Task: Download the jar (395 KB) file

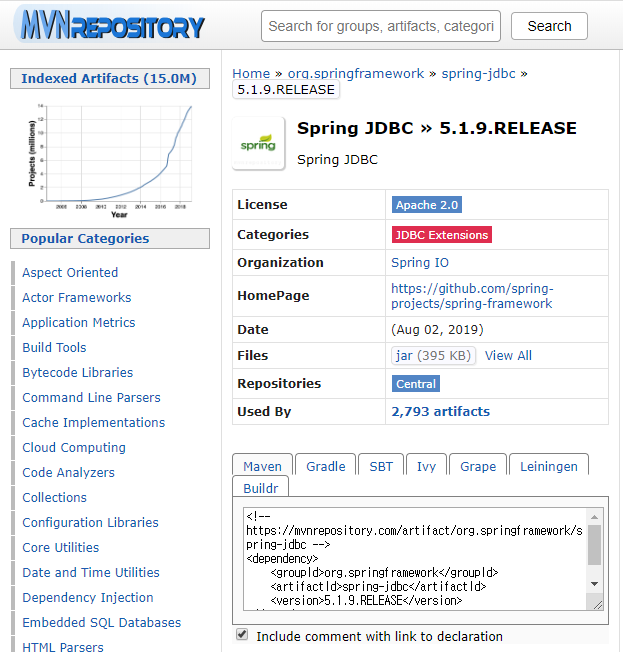Action: click(x=433, y=356)
